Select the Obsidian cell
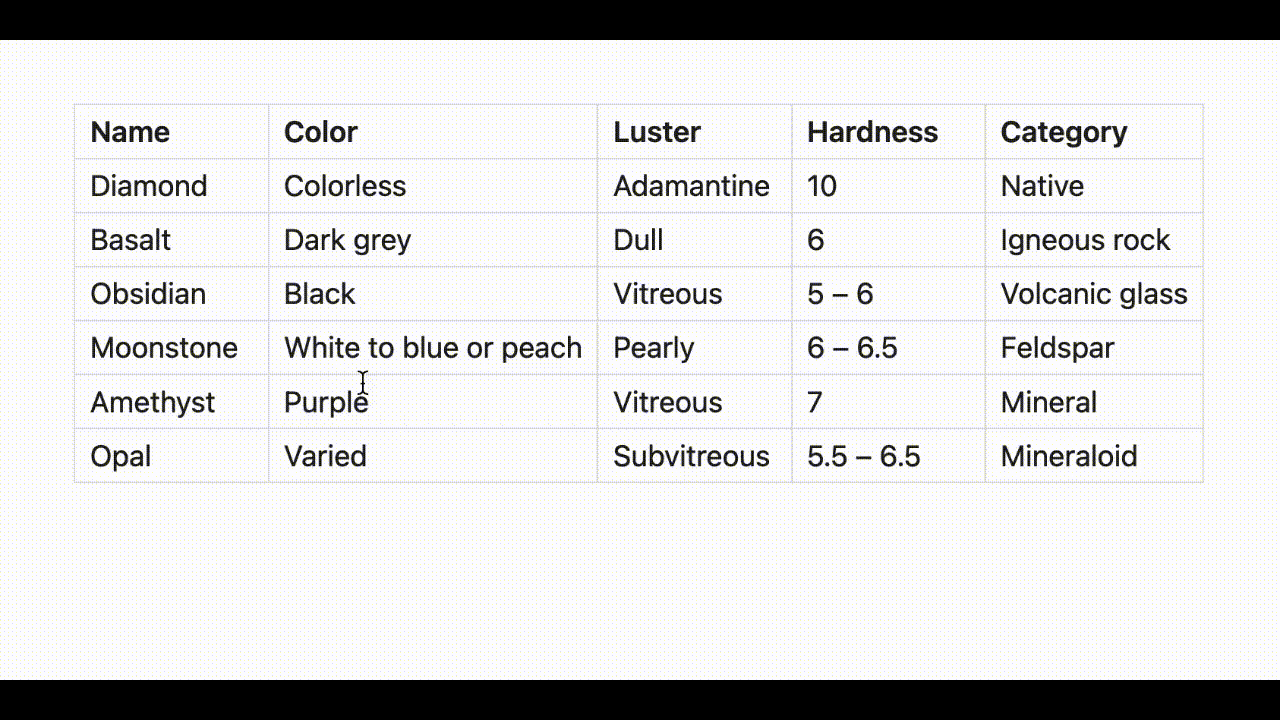This screenshot has height=720, width=1280. [148, 294]
